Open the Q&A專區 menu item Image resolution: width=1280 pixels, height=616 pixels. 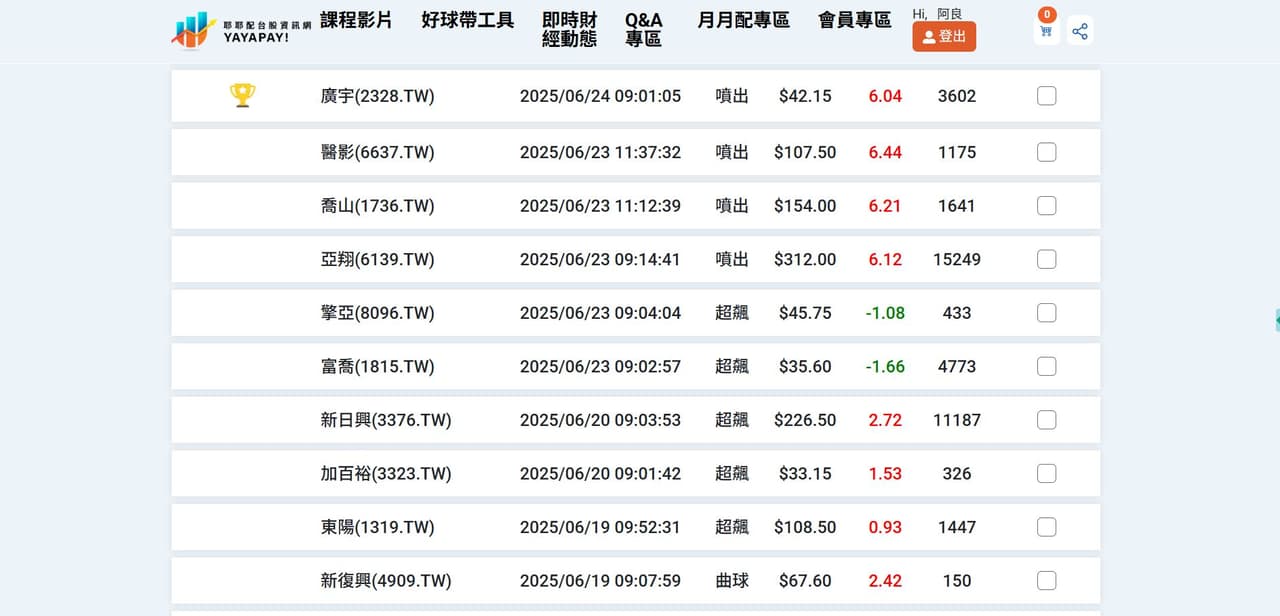644,30
